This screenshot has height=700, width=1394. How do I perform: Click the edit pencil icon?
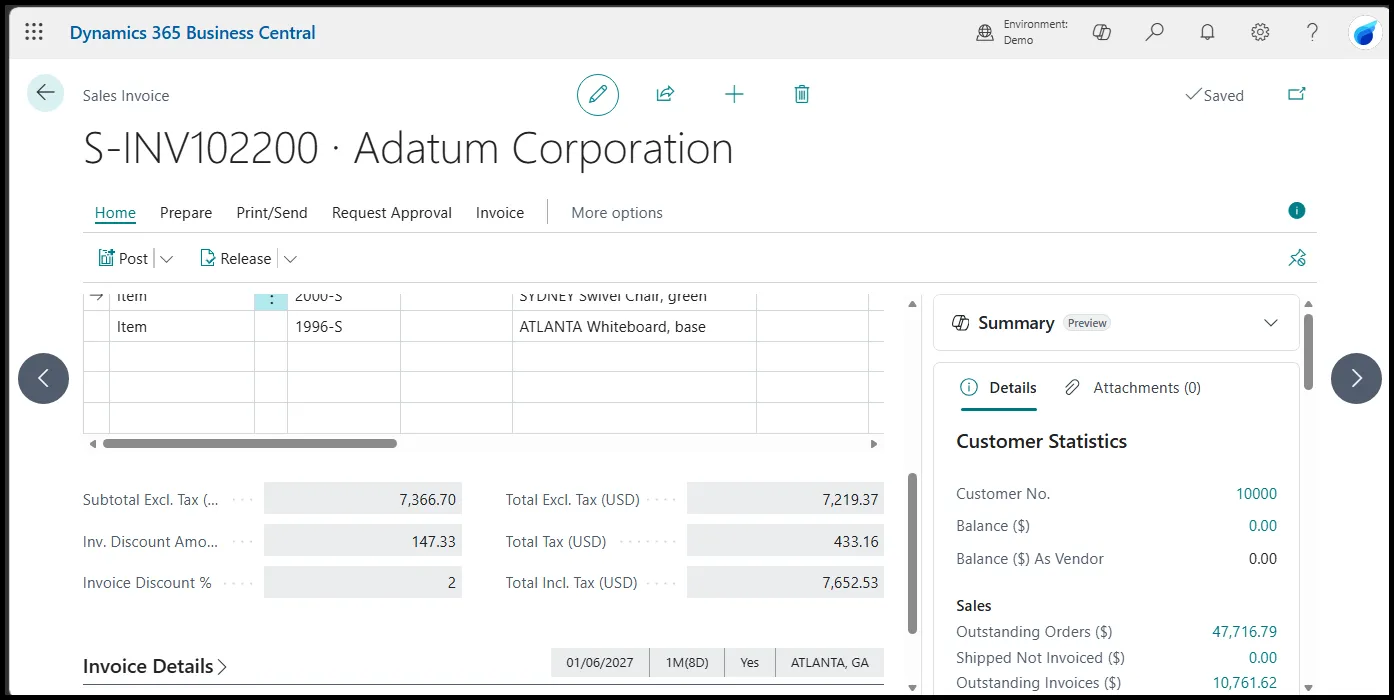pyautogui.click(x=598, y=95)
